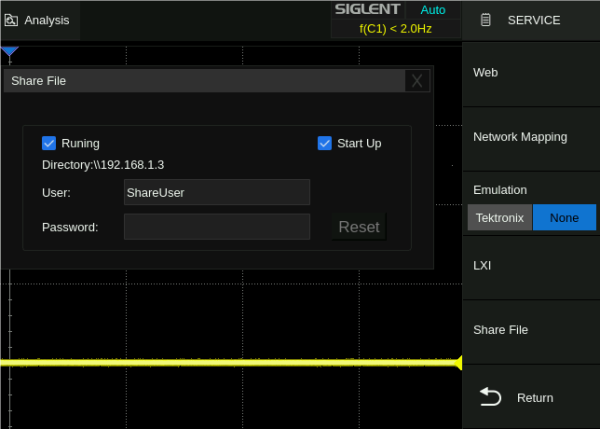600x429 pixels.
Task: Click the Auto trigger mode indicator
Action: (433, 10)
